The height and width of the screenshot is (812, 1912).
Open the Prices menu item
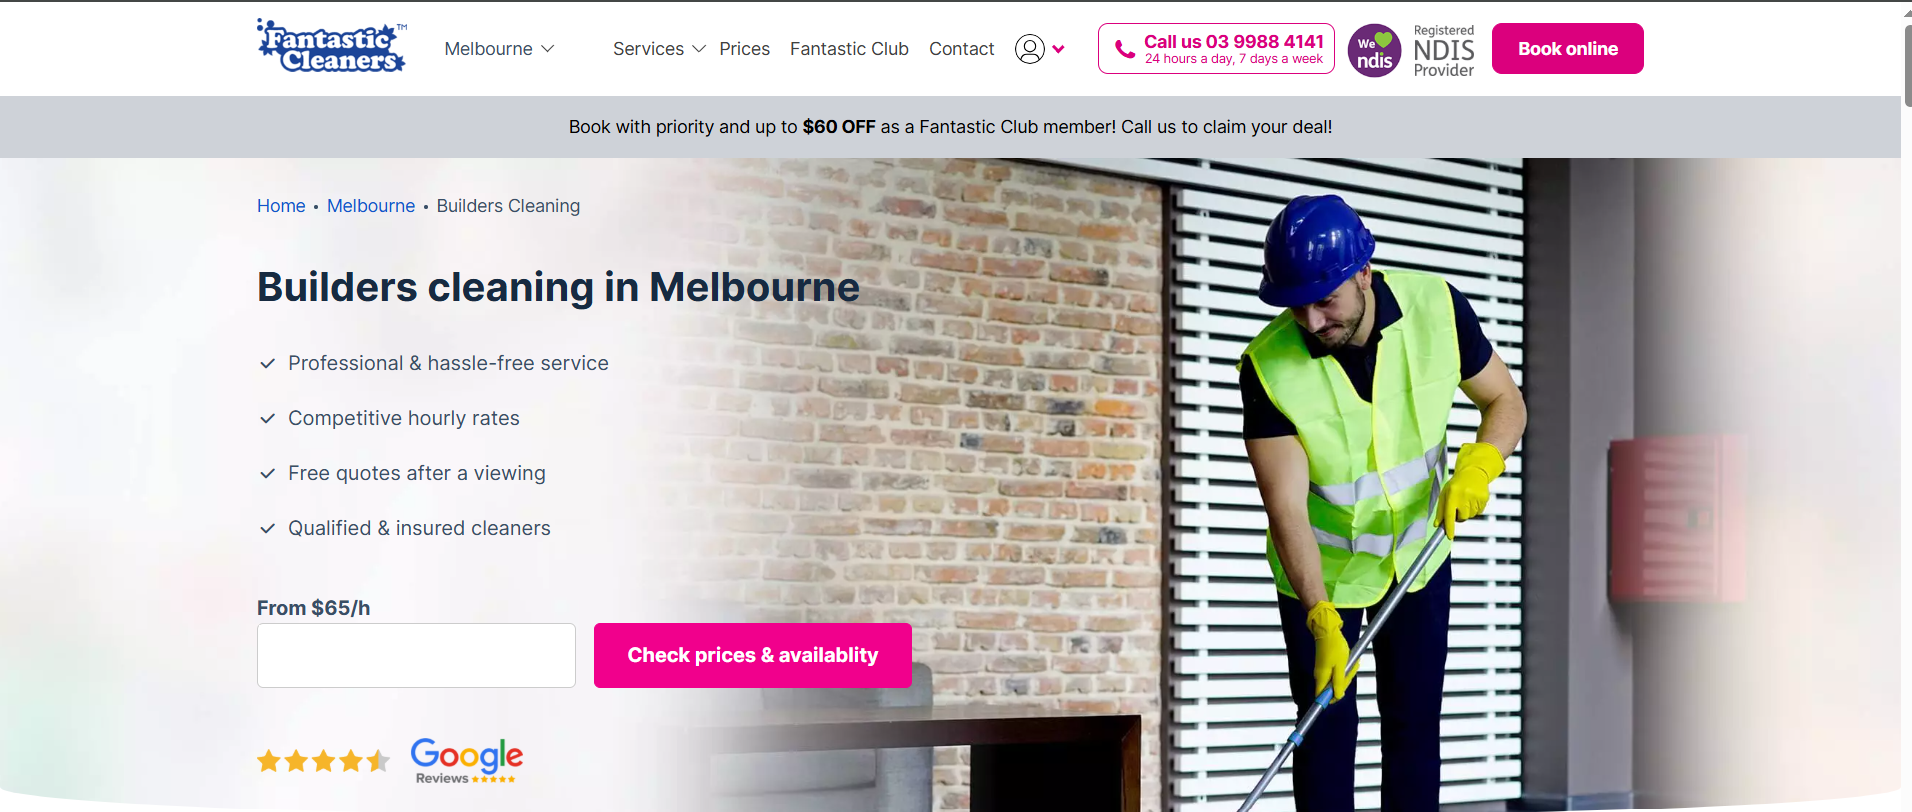[x=745, y=49]
